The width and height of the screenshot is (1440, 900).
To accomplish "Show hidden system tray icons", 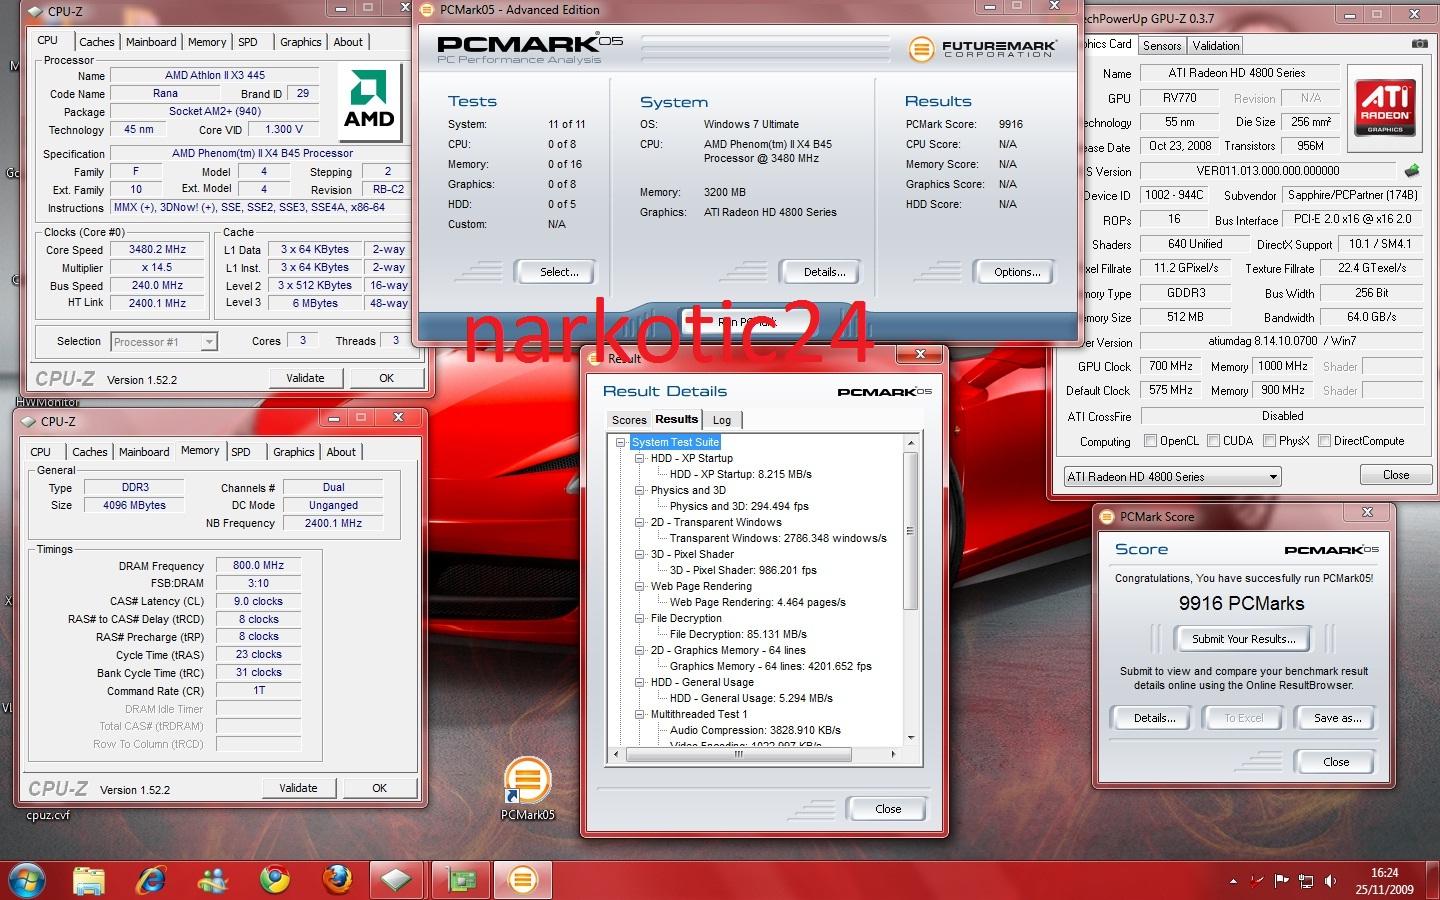I will 1233,881.
